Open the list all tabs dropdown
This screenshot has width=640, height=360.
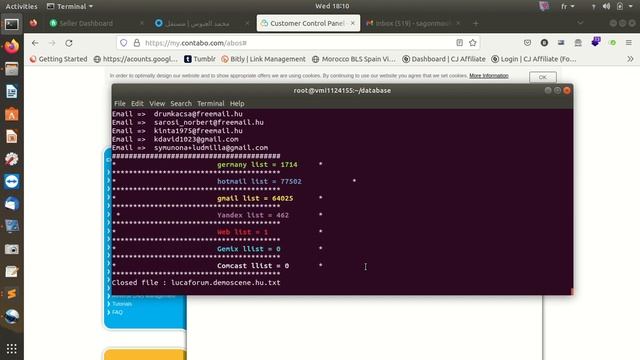coord(580,23)
